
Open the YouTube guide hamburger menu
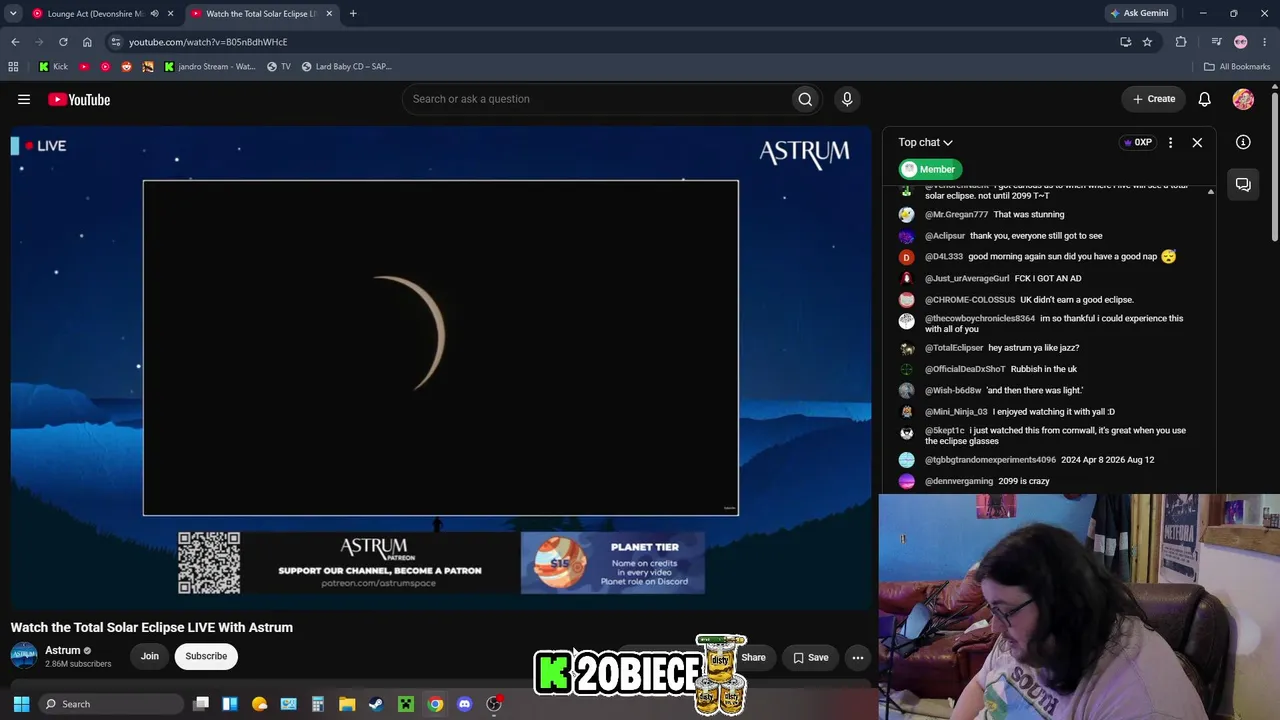pyautogui.click(x=24, y=99)
